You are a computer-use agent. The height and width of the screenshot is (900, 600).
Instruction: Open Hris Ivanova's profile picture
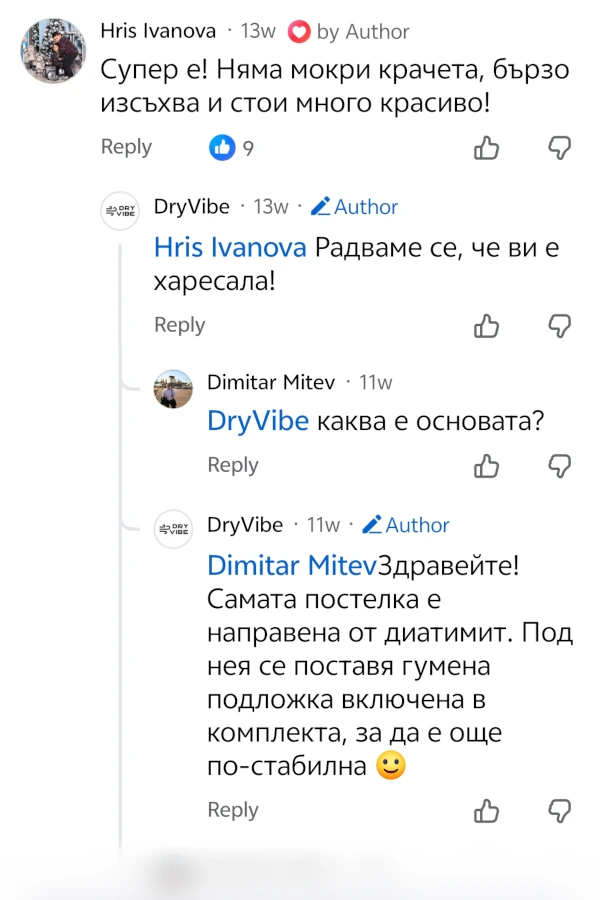53,49
